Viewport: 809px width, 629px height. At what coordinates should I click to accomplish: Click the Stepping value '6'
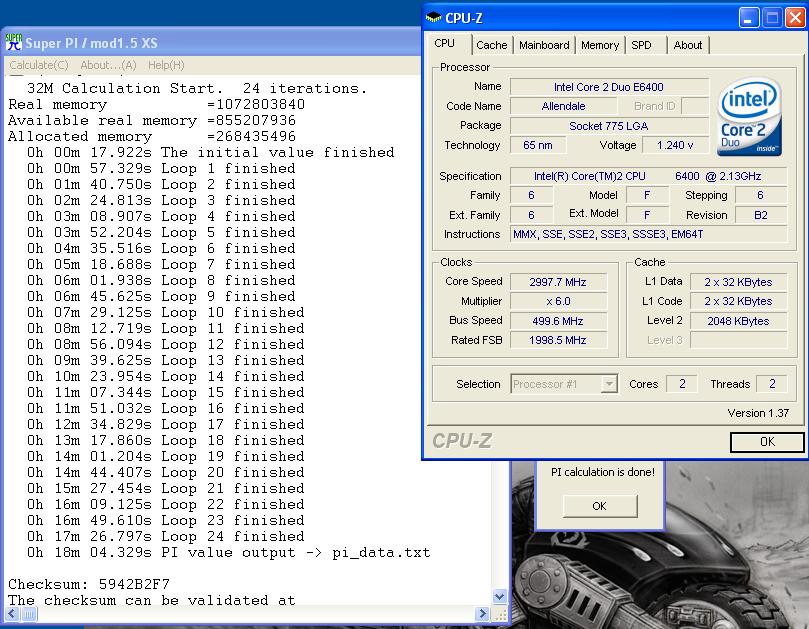761,195
